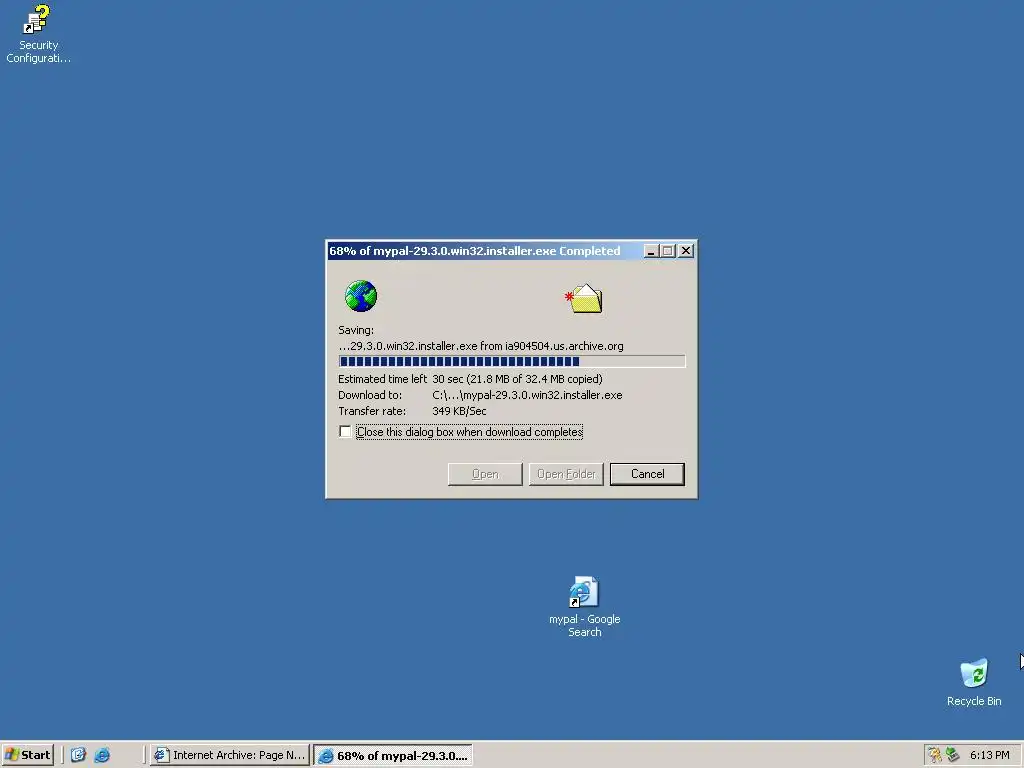This screenshot has width=1024, height=768.
Task: Click the greyed-out Open Folder button
Action: pos(566,474)
